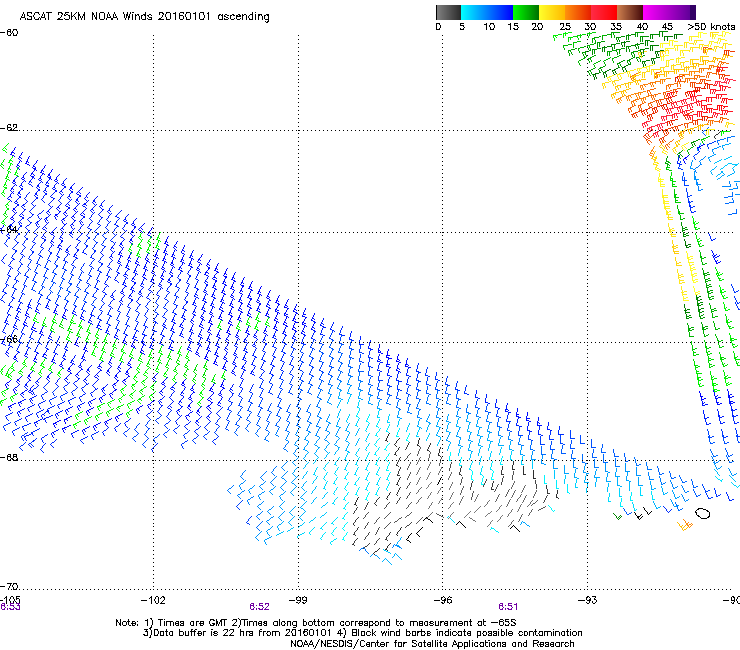
Task: Click the purple '6:51' time label
Action: pos(508,607)
